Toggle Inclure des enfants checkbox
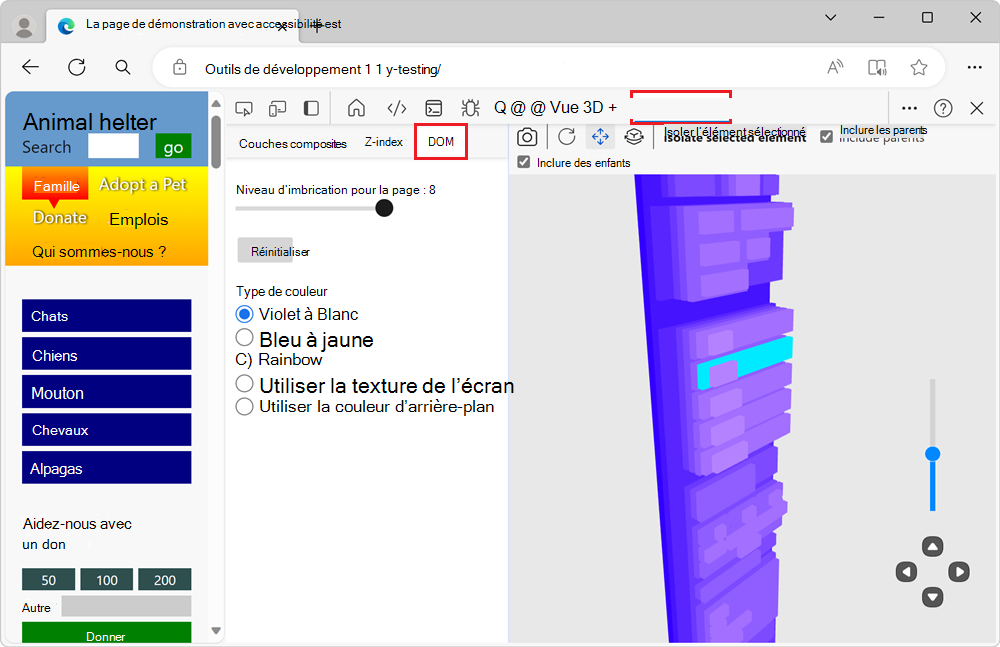 click(524, 162)
